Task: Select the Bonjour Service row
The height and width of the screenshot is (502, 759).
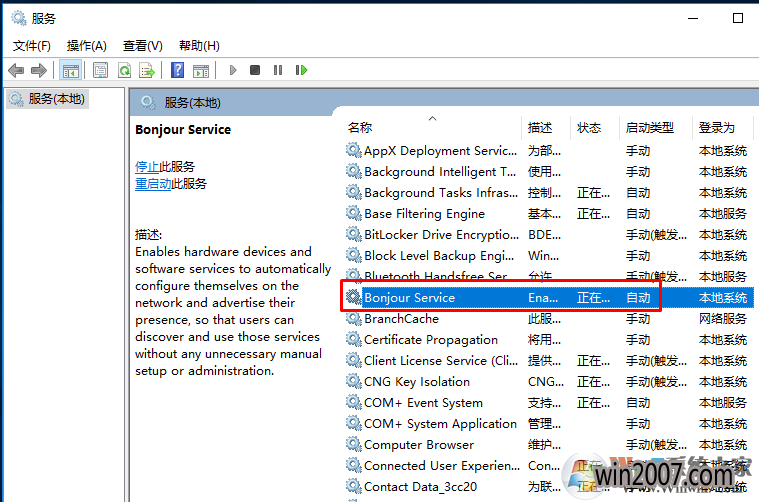Action: [548, 298]
